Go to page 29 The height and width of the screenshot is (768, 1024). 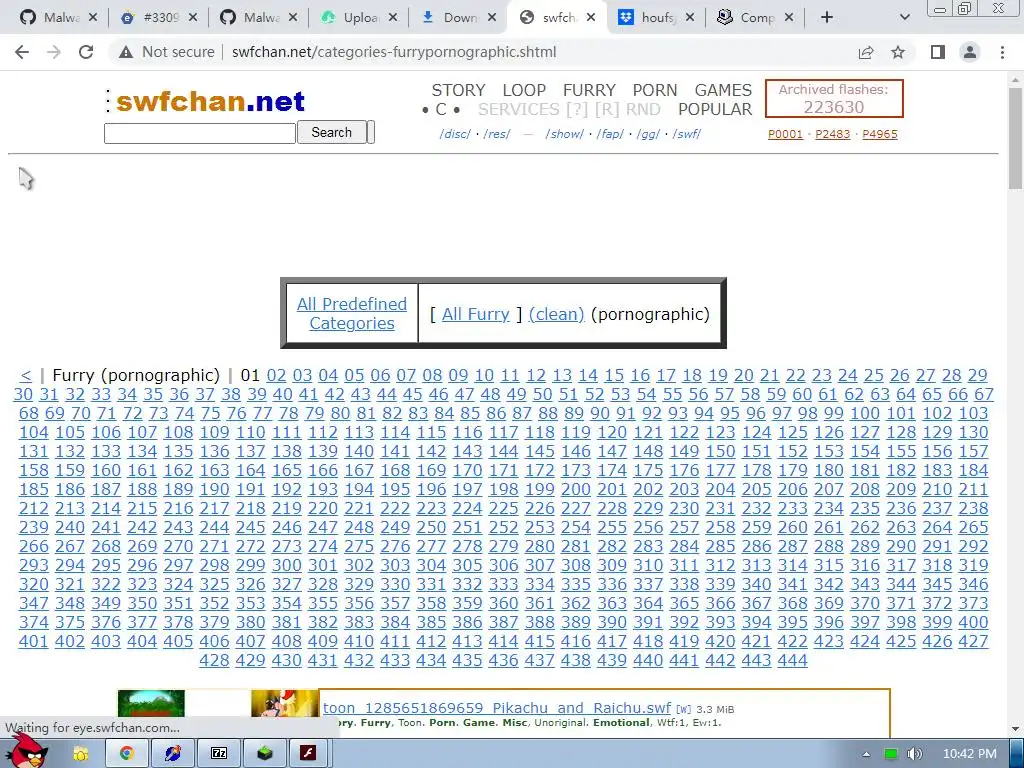(977, 376)
